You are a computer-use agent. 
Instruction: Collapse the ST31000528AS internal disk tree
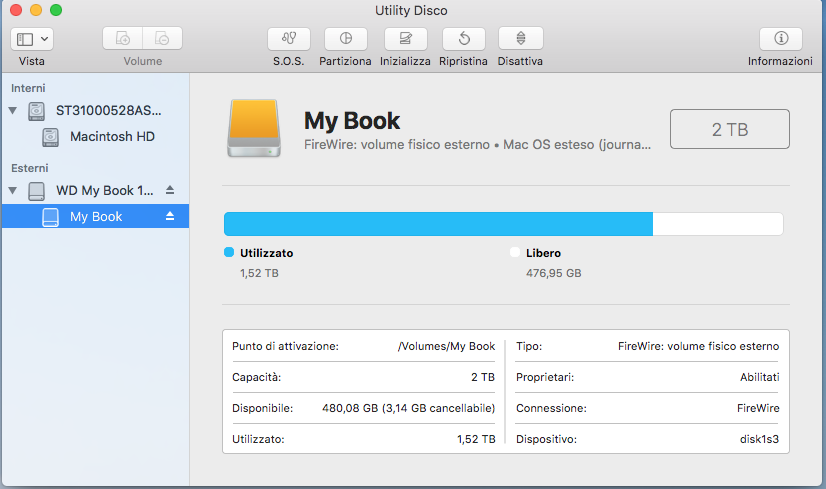(13, 111)
